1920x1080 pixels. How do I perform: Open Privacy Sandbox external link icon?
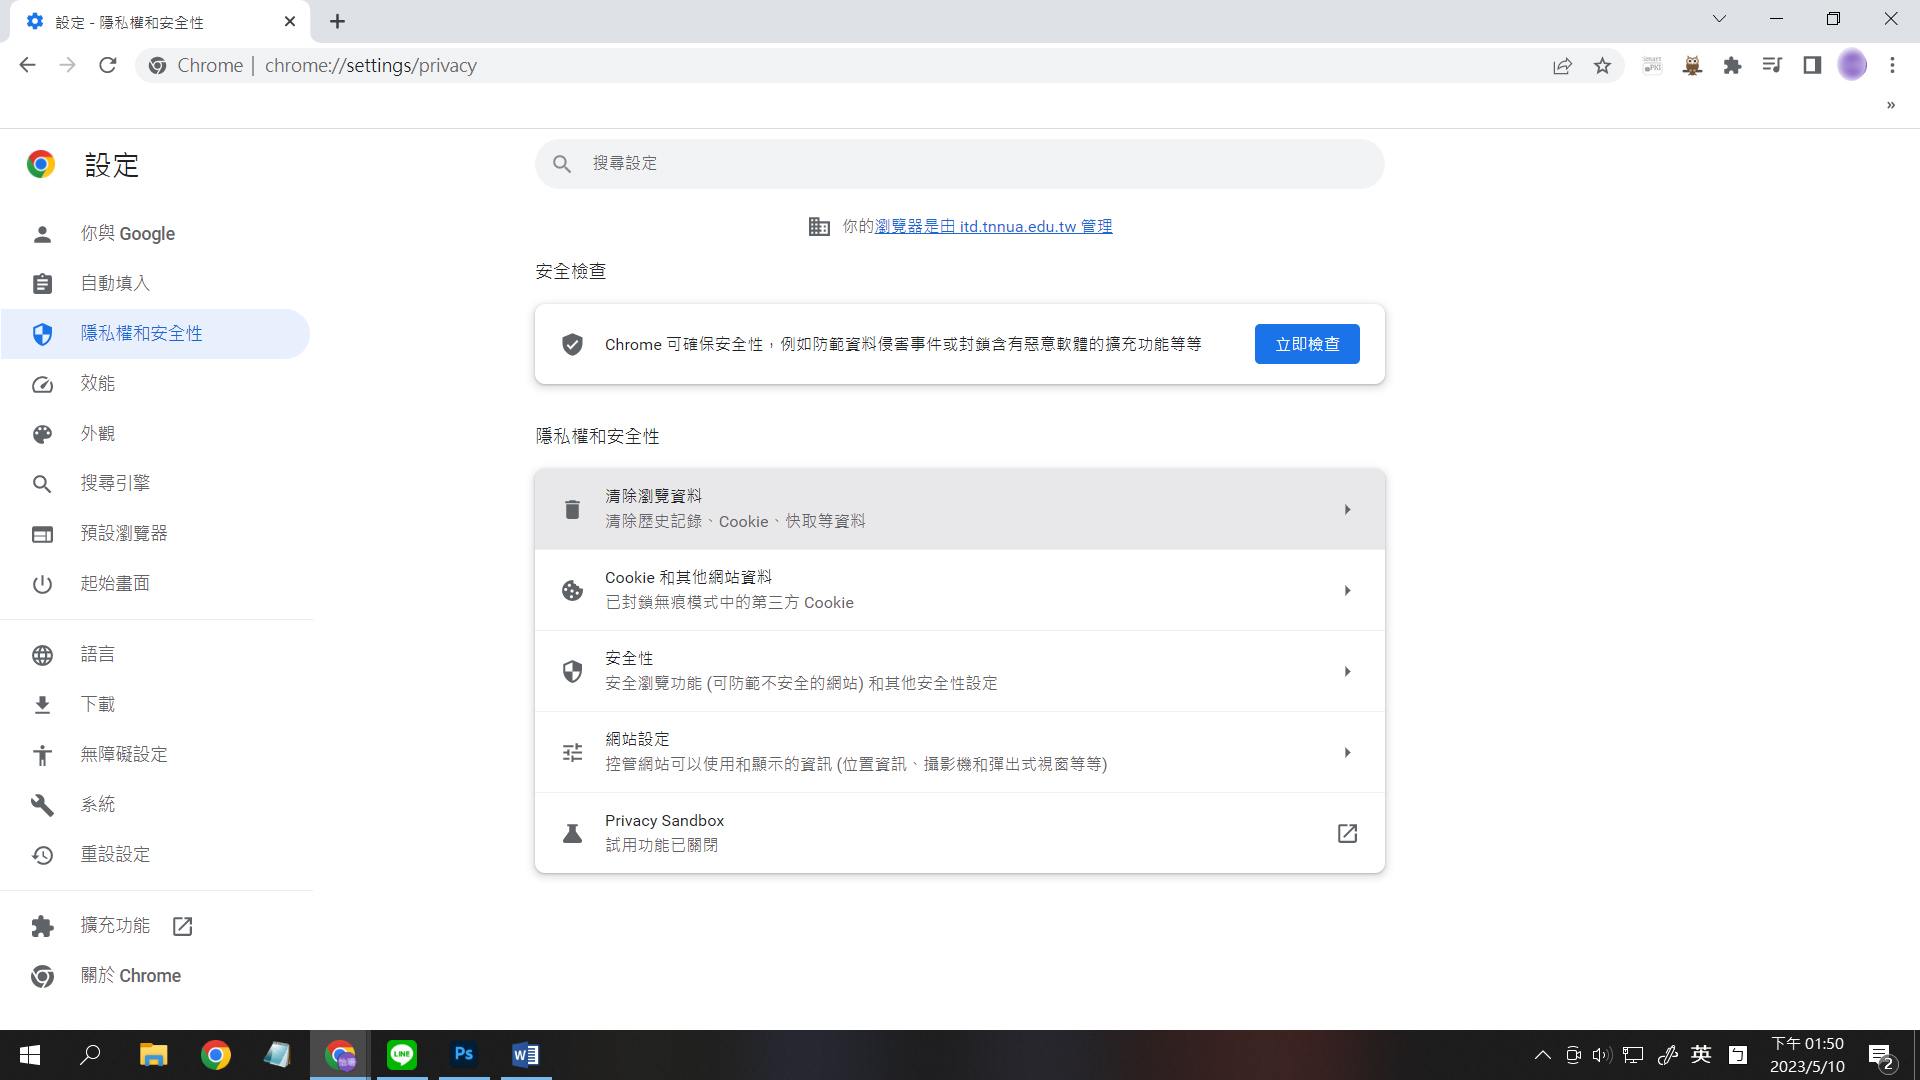[1347, 834]
